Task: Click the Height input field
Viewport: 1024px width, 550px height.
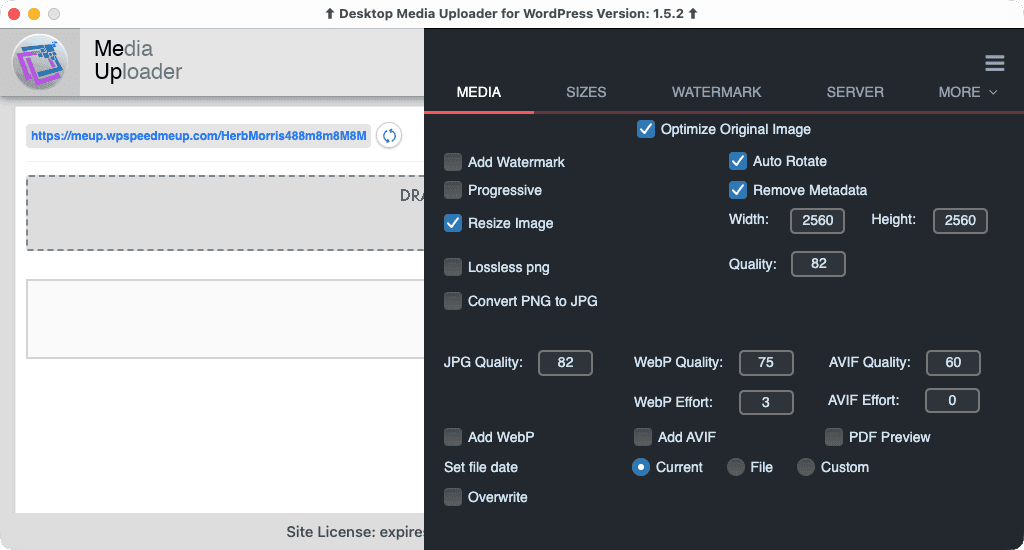Action: pos(960,221)
